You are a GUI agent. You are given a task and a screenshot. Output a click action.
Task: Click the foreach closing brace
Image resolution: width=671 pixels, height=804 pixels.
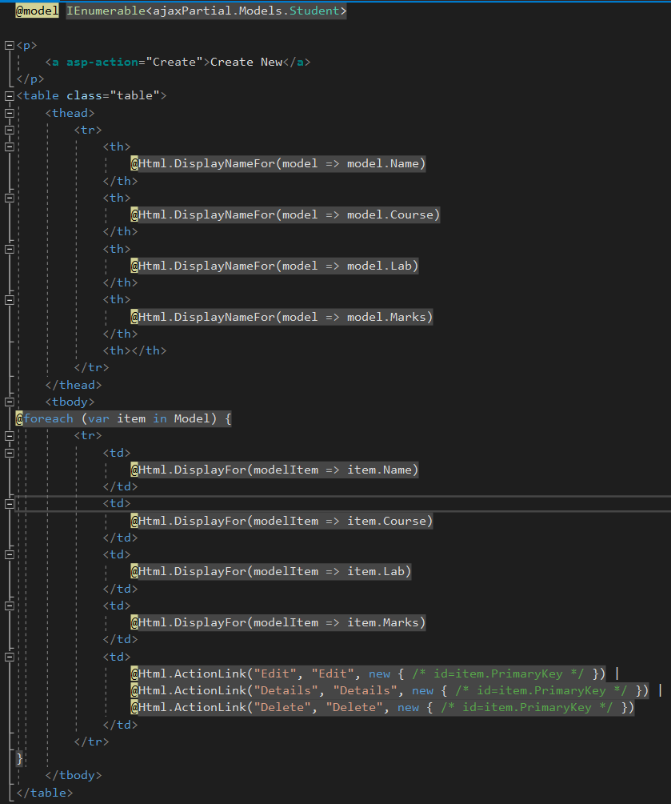(19, 758)
